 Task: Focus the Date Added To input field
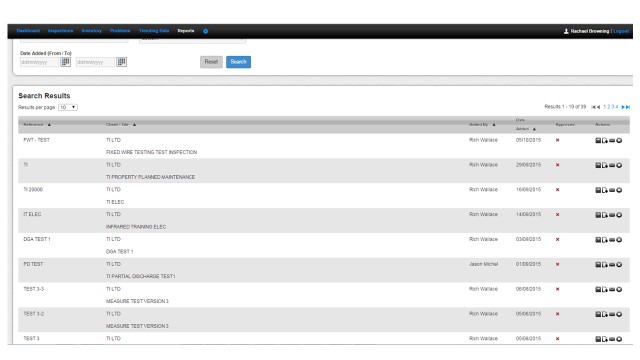[95, 62]
